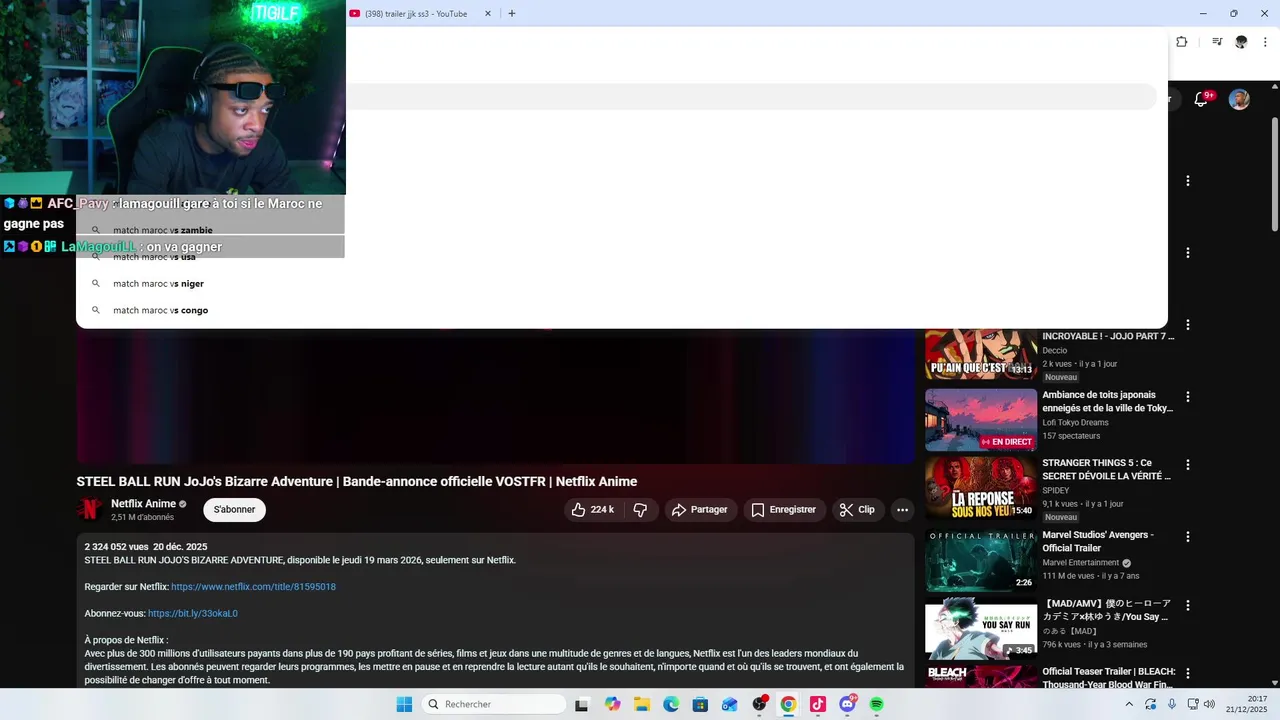Open options for MAD/AMV You Say Run video
This screenshot has height=720, width=1280.
[x=1188, y=606]
